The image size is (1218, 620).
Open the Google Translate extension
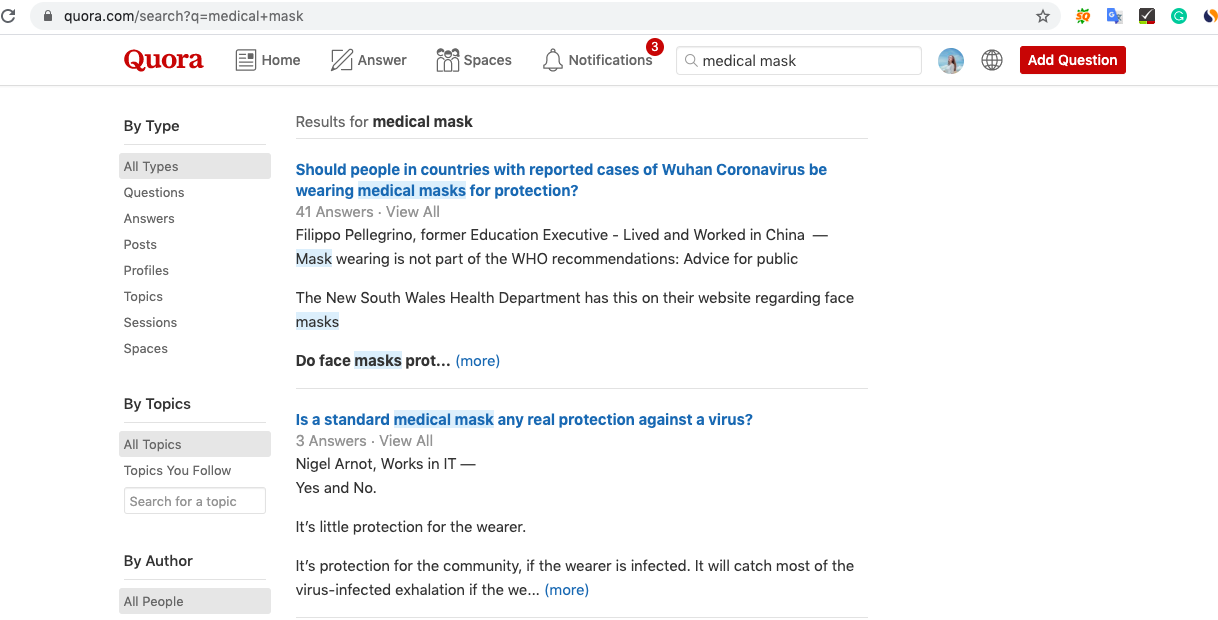(1114, 16)
